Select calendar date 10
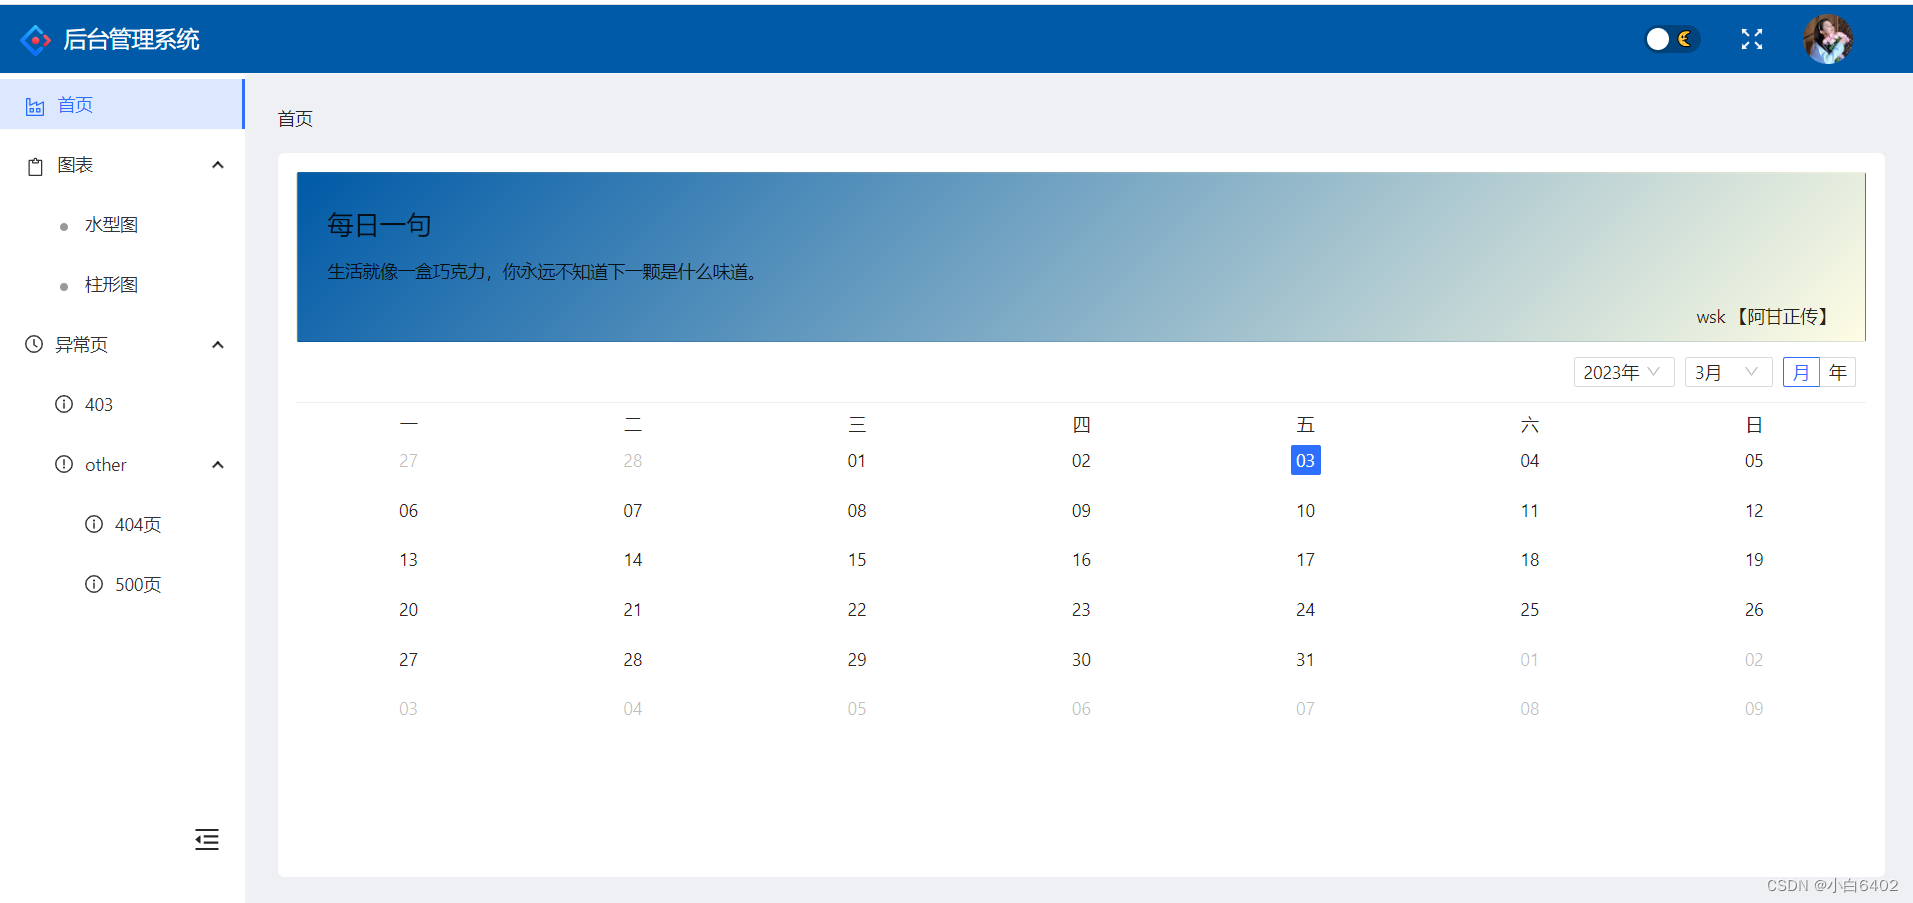Viewport: 1913px width, 903px height. coord(1305,511)
